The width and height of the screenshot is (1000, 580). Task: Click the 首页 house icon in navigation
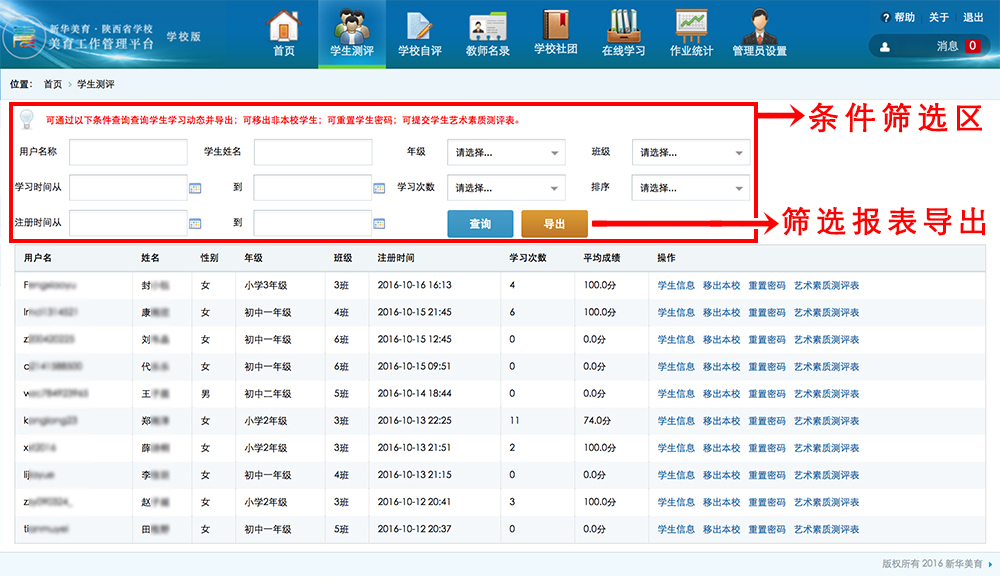(x=284, y=25)
